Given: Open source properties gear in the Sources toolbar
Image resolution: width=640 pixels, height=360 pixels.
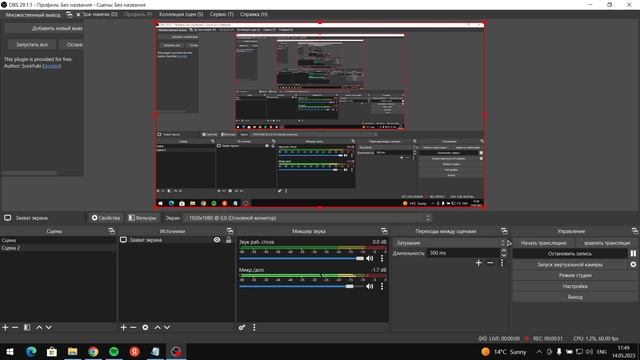Looking at the screenshot, I should [x=145, y=327].
